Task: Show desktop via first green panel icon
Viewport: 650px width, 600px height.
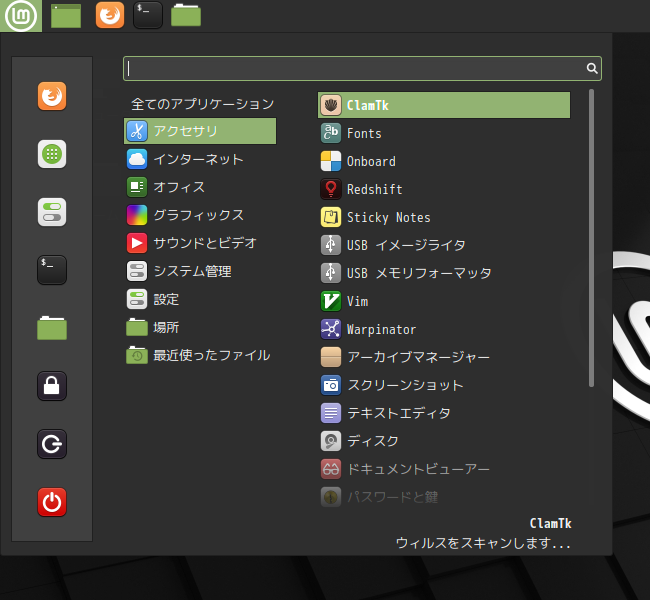Action: (x=66, y=16)
